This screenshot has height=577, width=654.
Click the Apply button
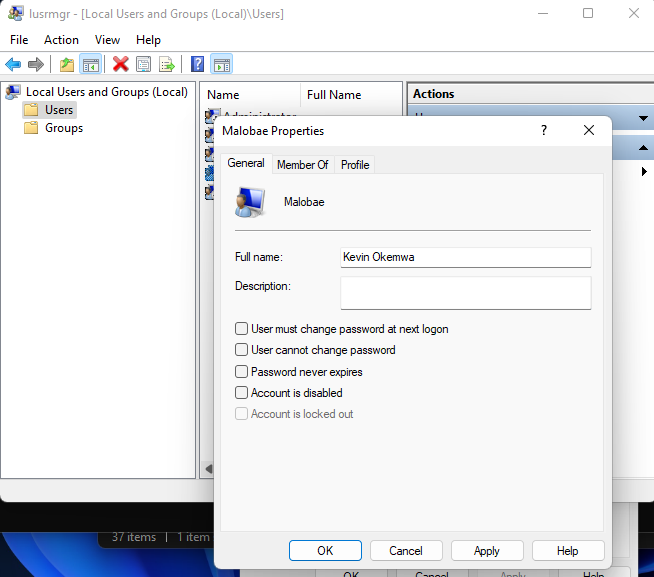point(487,551)
